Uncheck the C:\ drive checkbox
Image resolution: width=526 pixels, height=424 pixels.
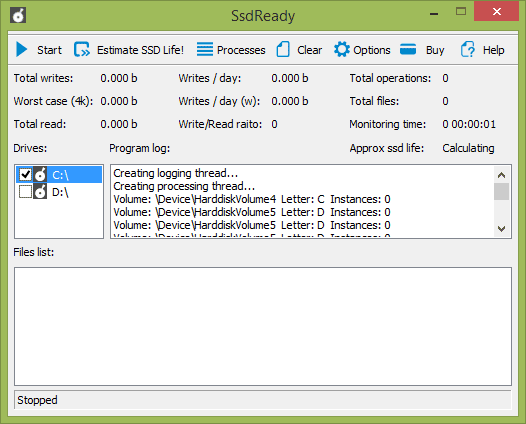25,174
